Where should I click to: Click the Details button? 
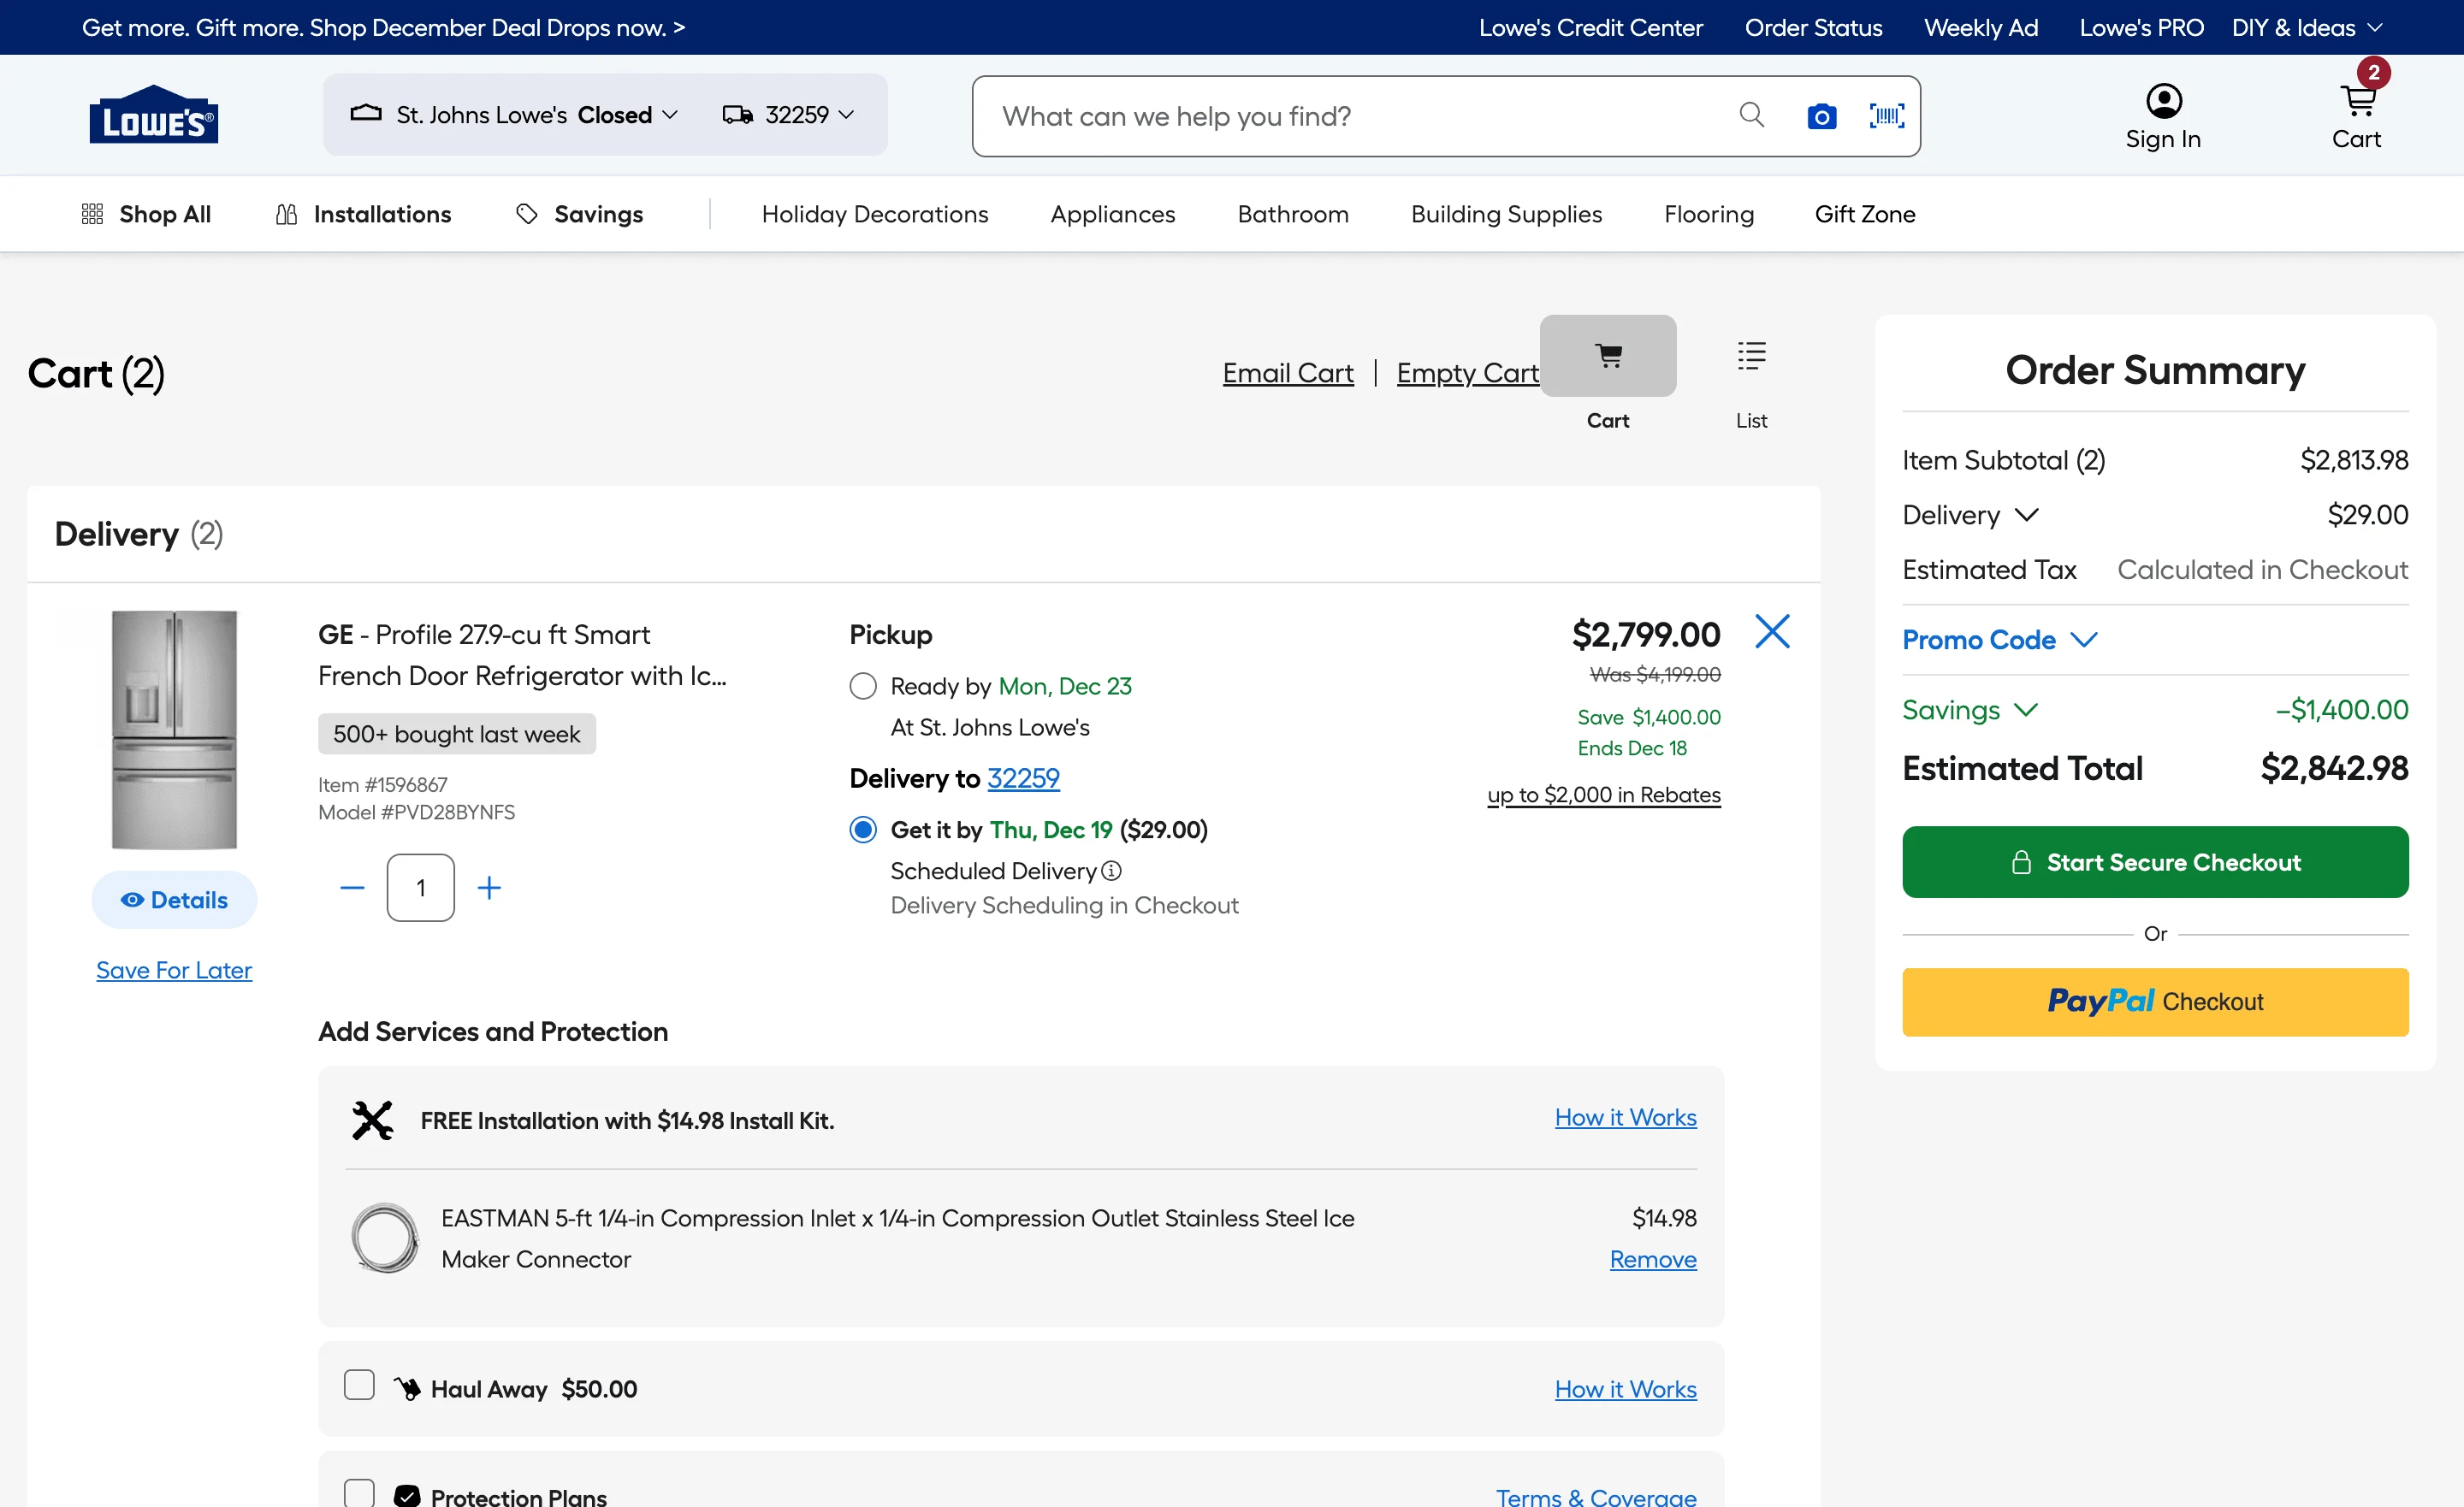click(174, 900)
